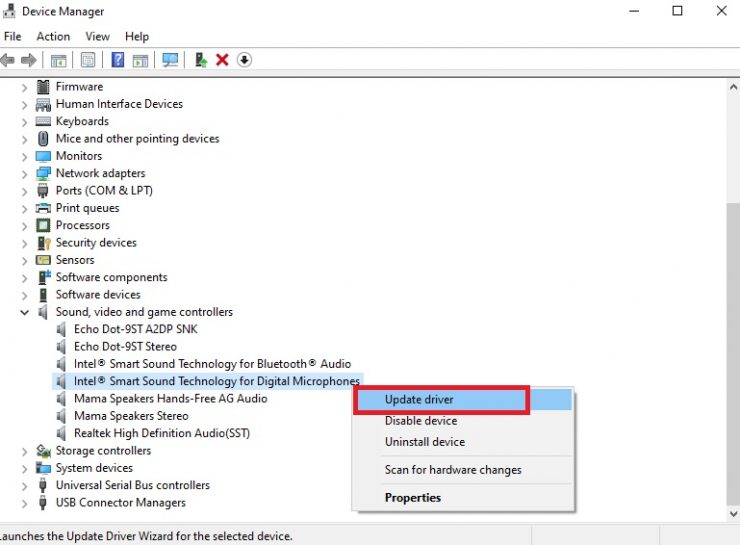Click the Show/Hide console tree icon
This screenshot has height=545, width=740.
(x=59, y=60)
